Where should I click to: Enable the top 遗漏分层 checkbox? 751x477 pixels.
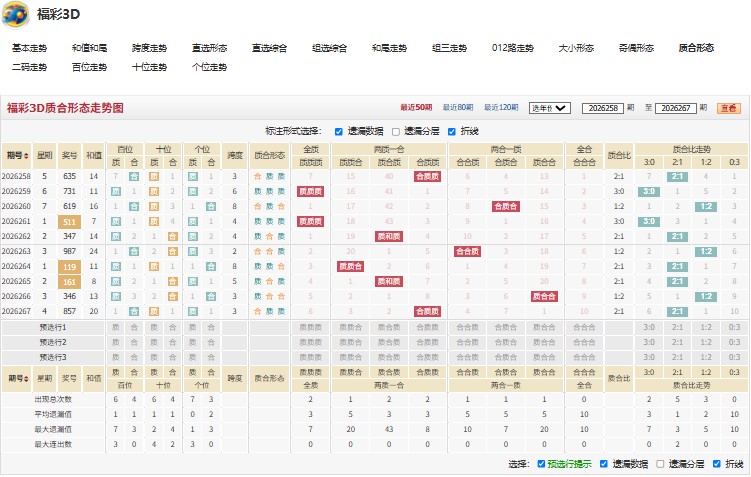coord(396,132)
